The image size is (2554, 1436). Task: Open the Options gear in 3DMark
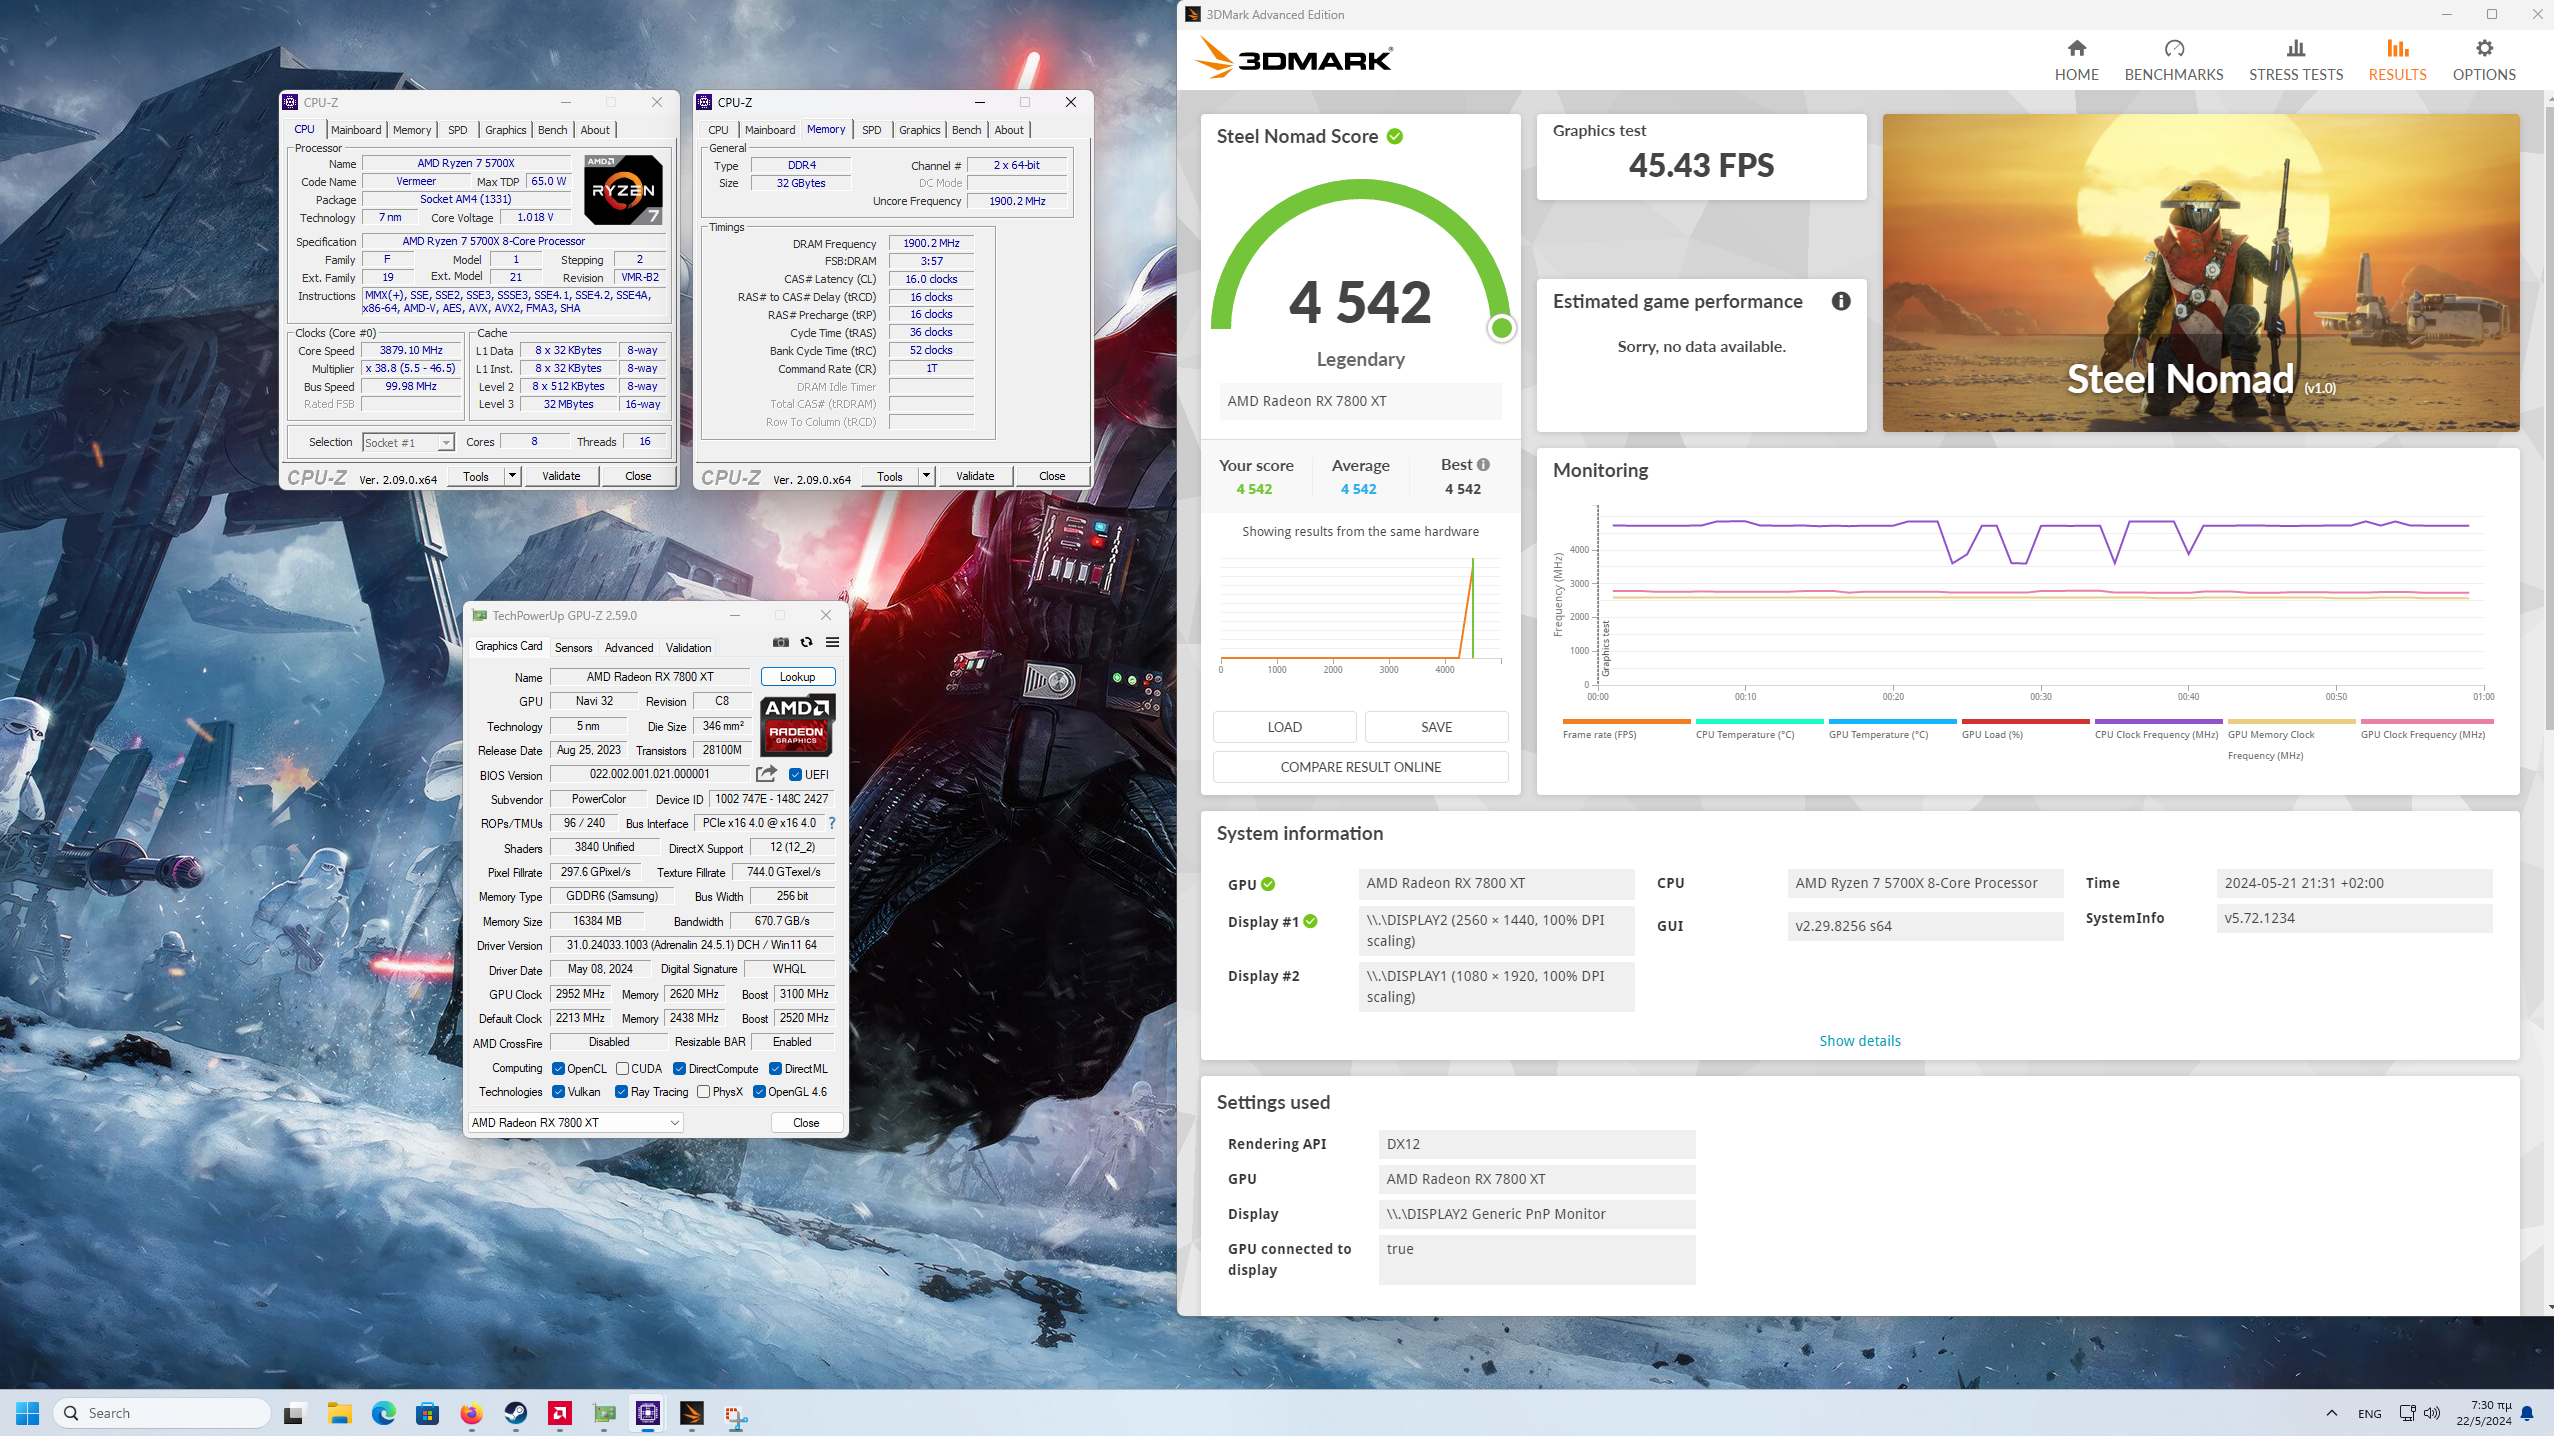point(2484,48)
